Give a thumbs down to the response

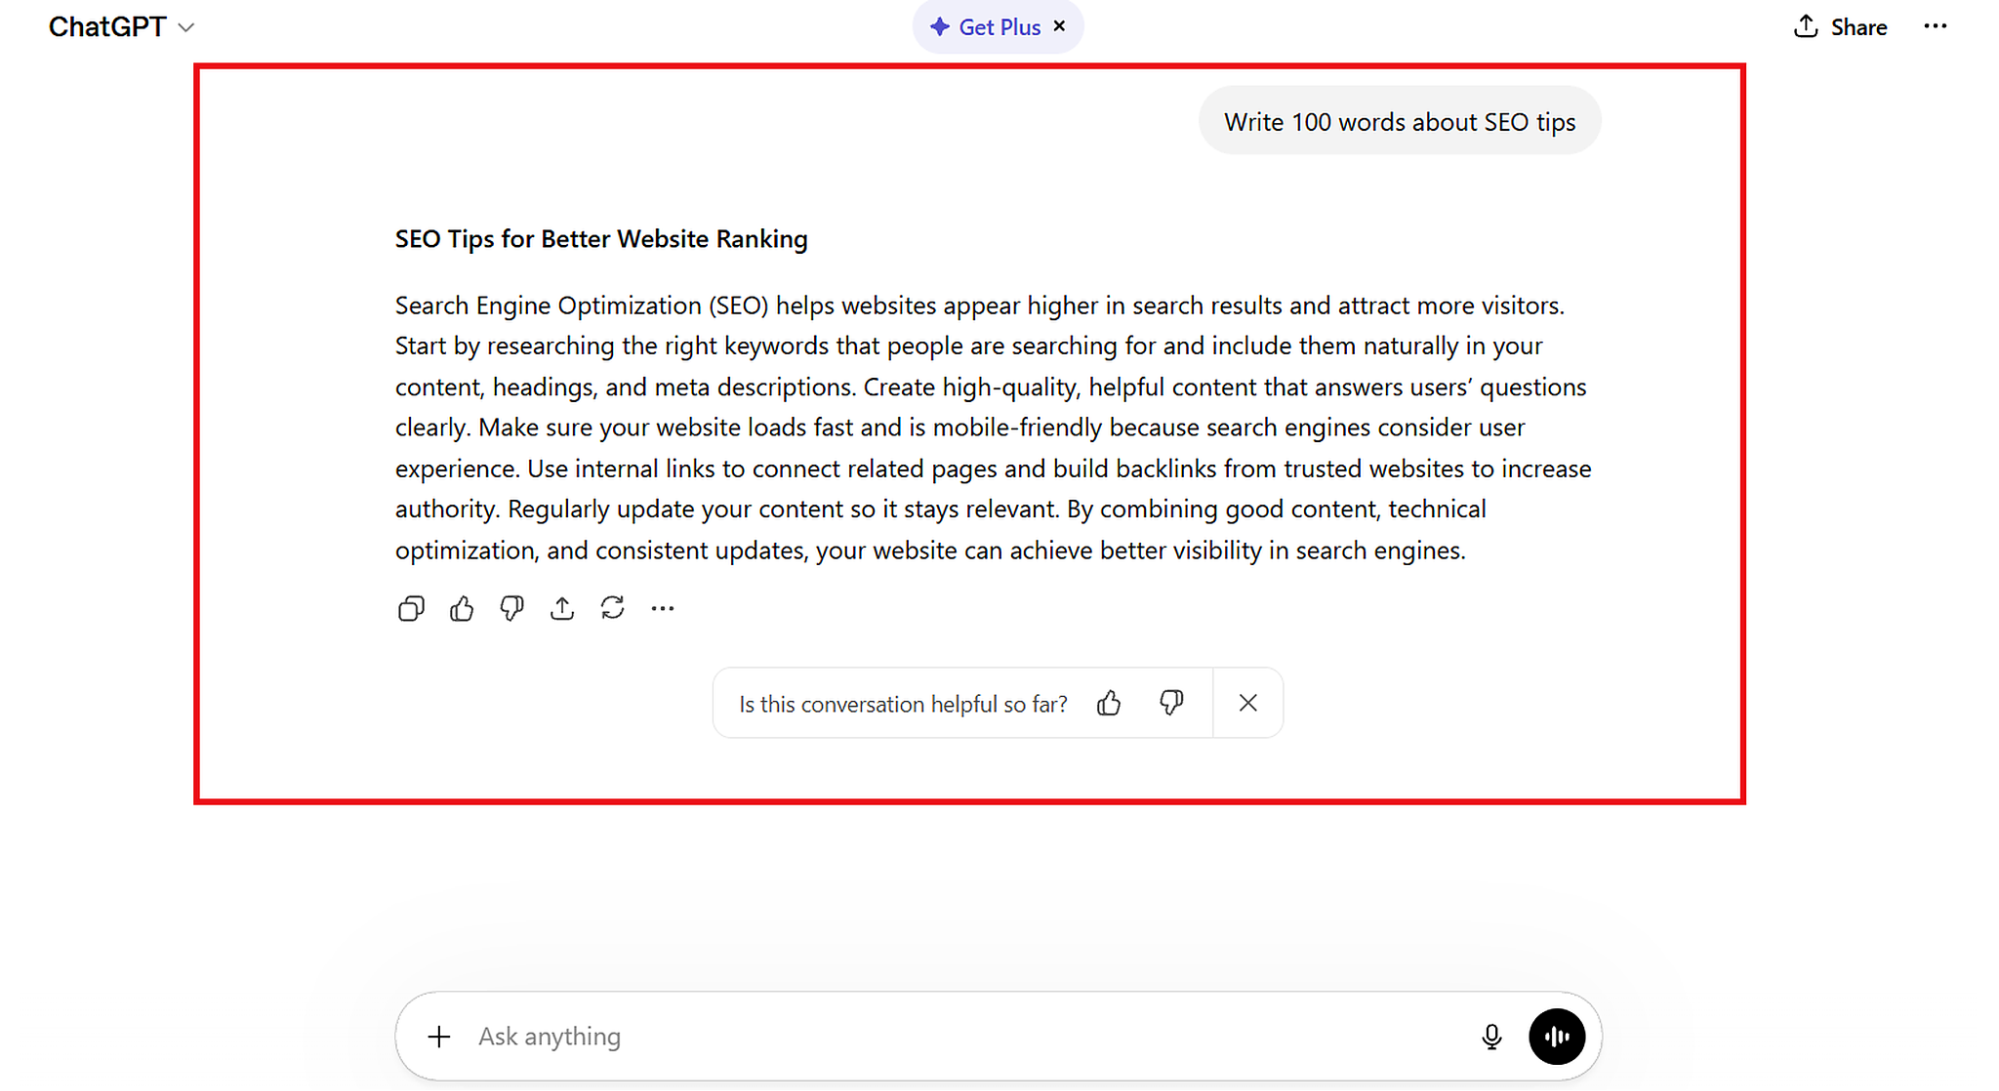pyautogui.click(x=512, y=608)
